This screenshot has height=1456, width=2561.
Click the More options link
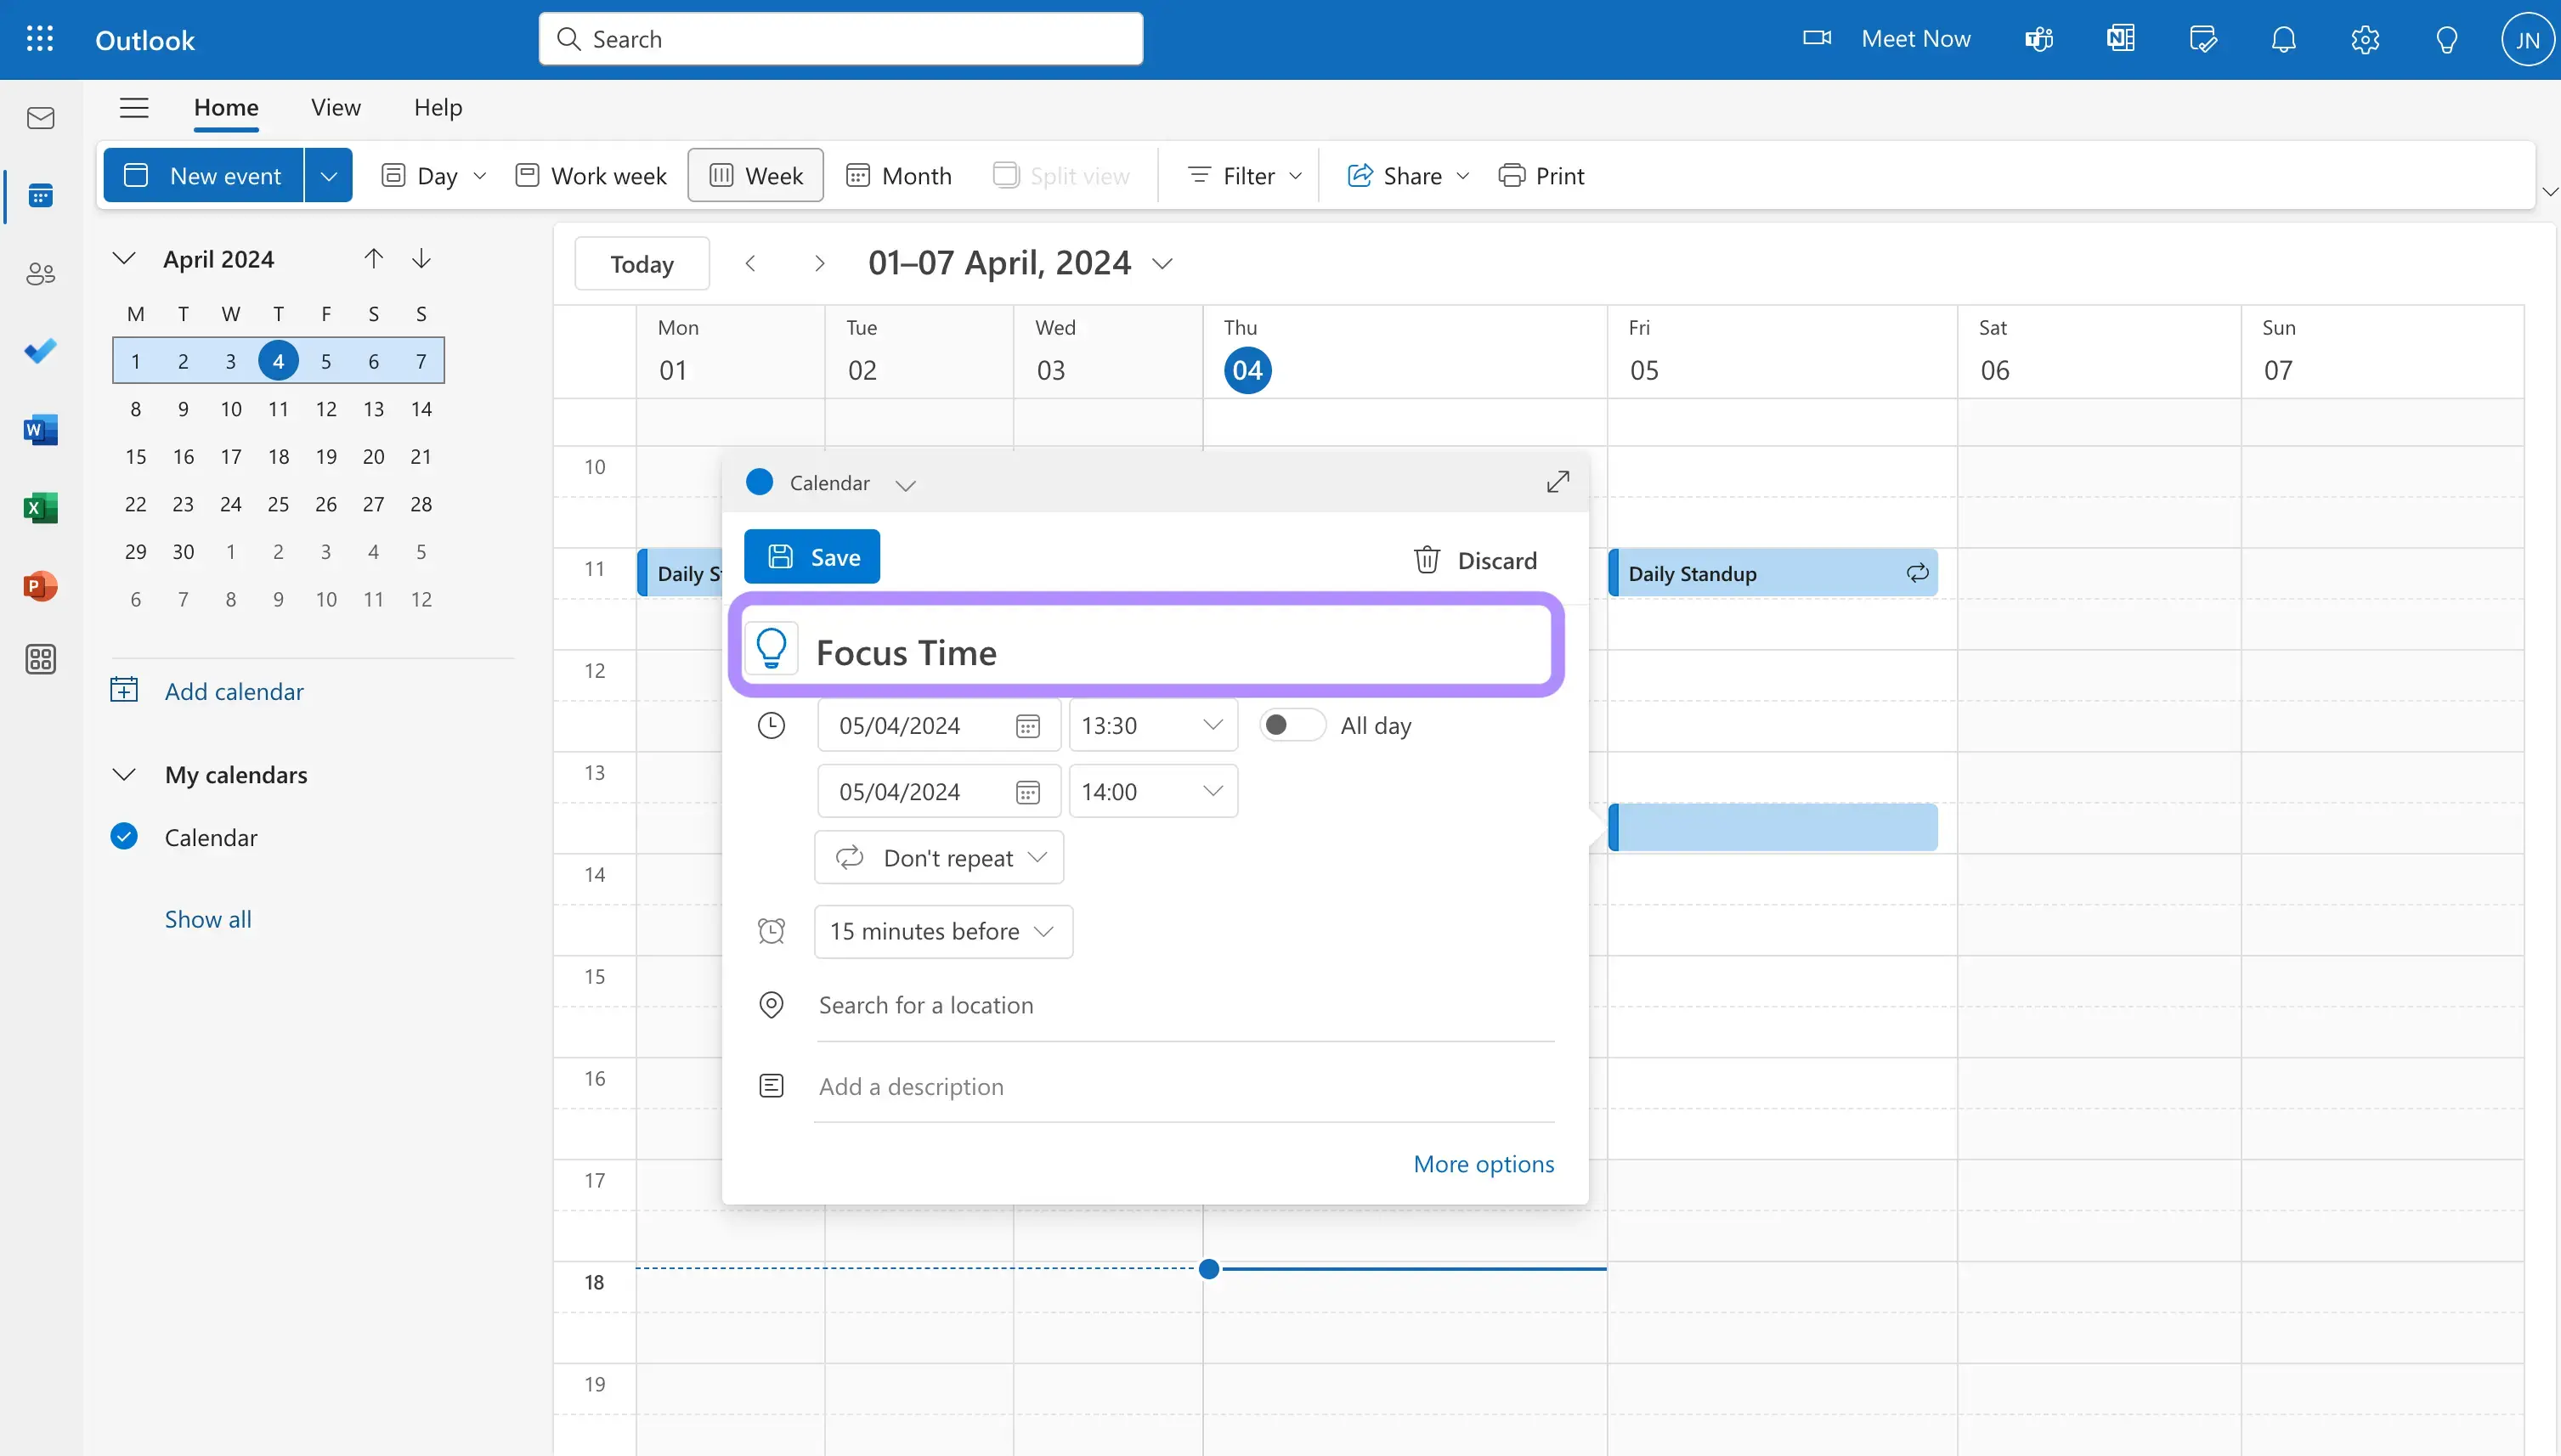[1483, 1164]
